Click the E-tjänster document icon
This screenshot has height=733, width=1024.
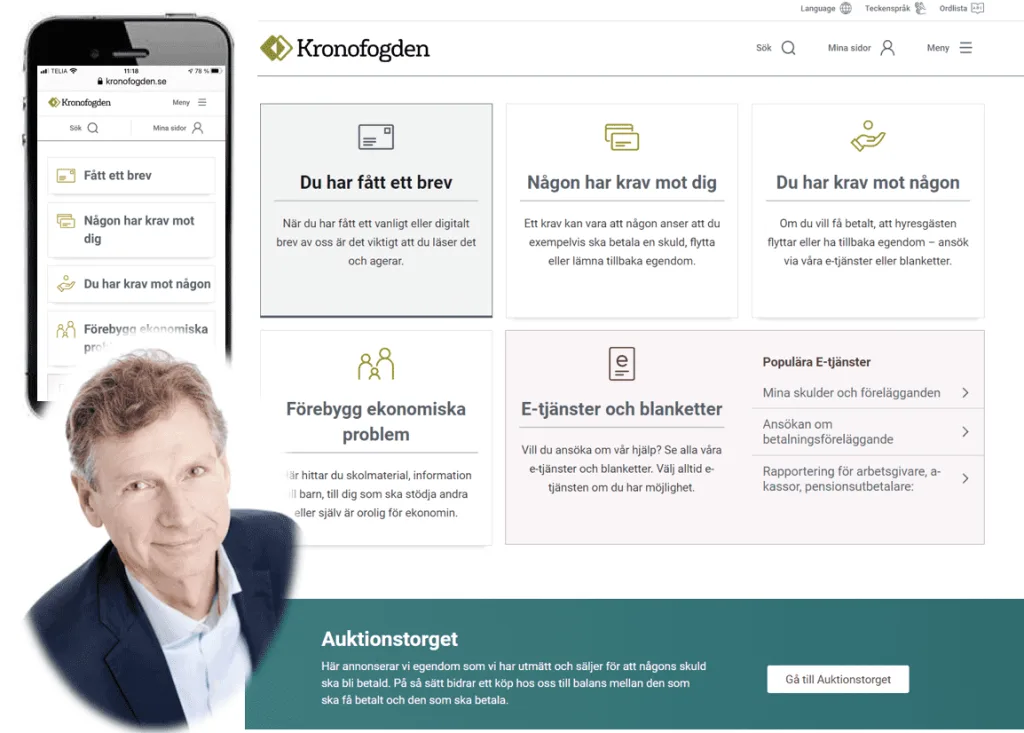coord(622,364)
